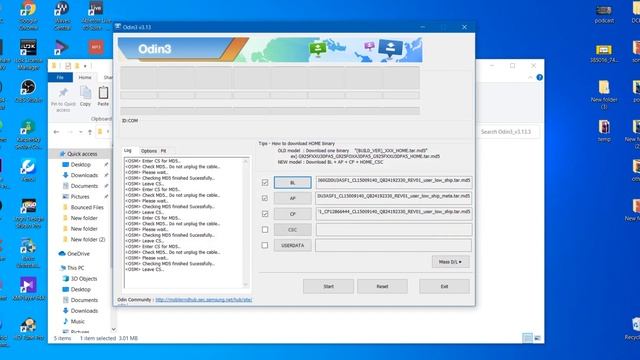Click the Odin log vertical scrollbar
This screenshot has height=360, width=640.
[245, 223]
